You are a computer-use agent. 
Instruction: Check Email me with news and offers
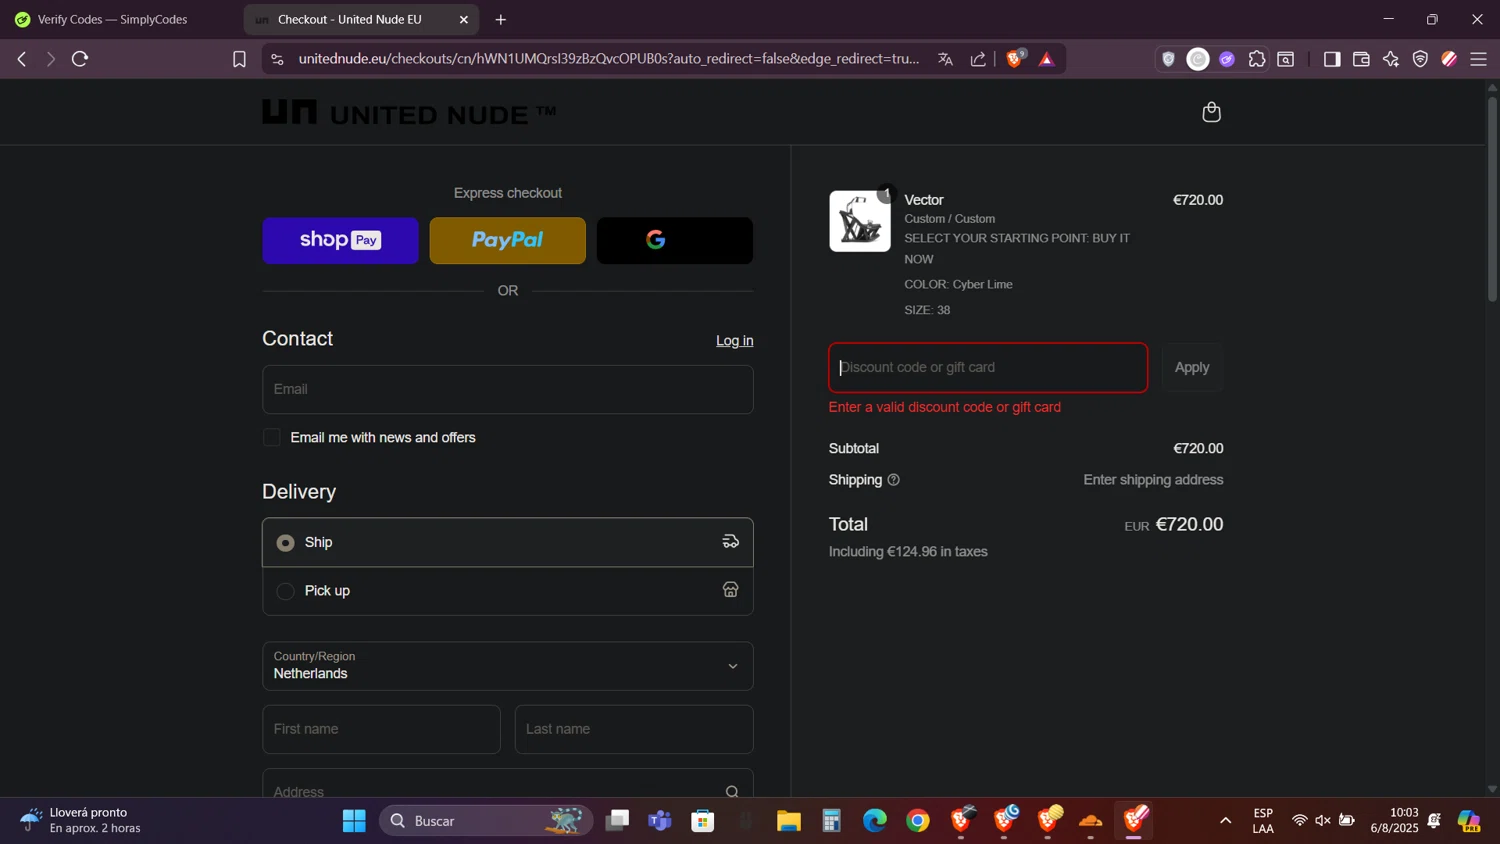pos(272,438)
